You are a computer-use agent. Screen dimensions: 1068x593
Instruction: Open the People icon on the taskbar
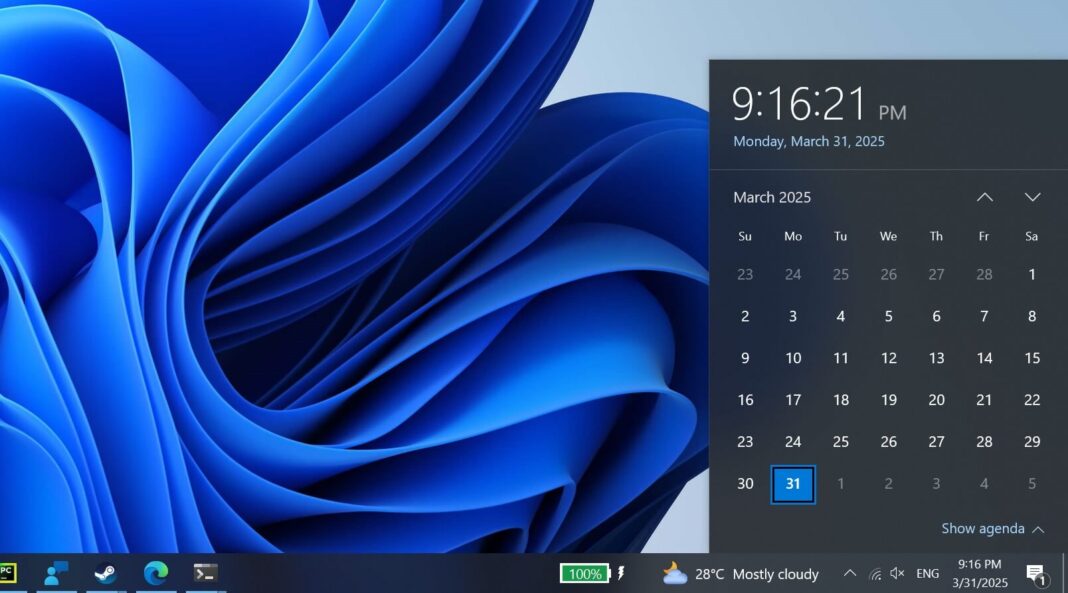[x=55, y=573]
